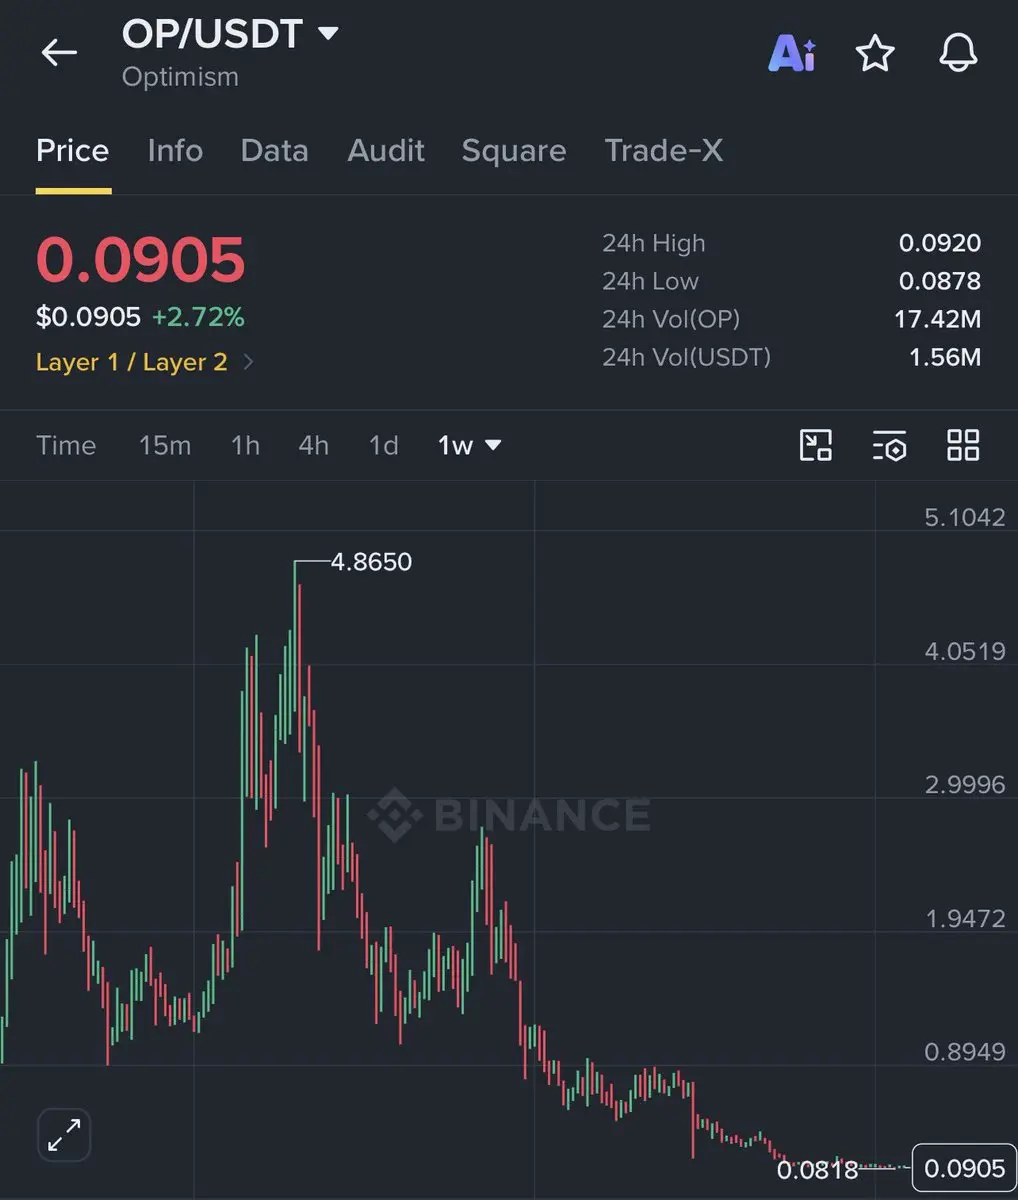Open the multi-chart grid layout icon
The image size is (1018, 1200).
coord(963,445)
